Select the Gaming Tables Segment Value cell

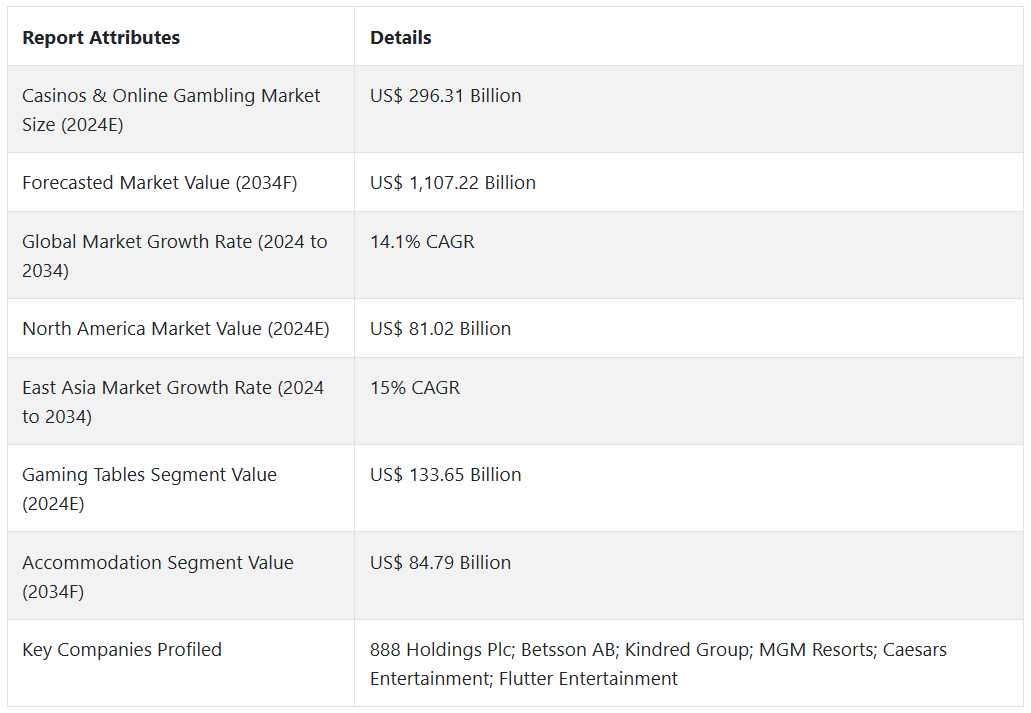[149, 489]
